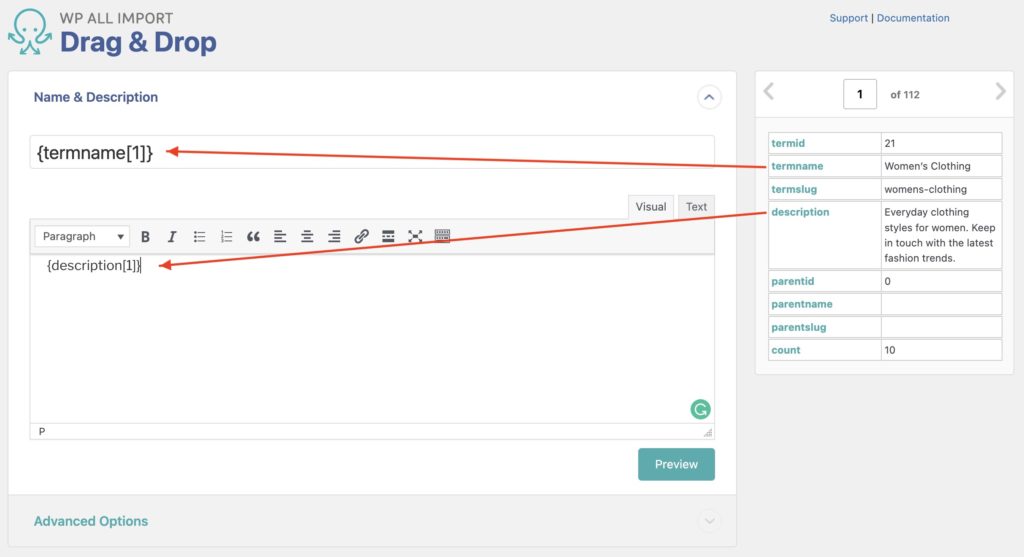1024x557 pixels.
Task: Select the parentid field name
Action: 793,281
